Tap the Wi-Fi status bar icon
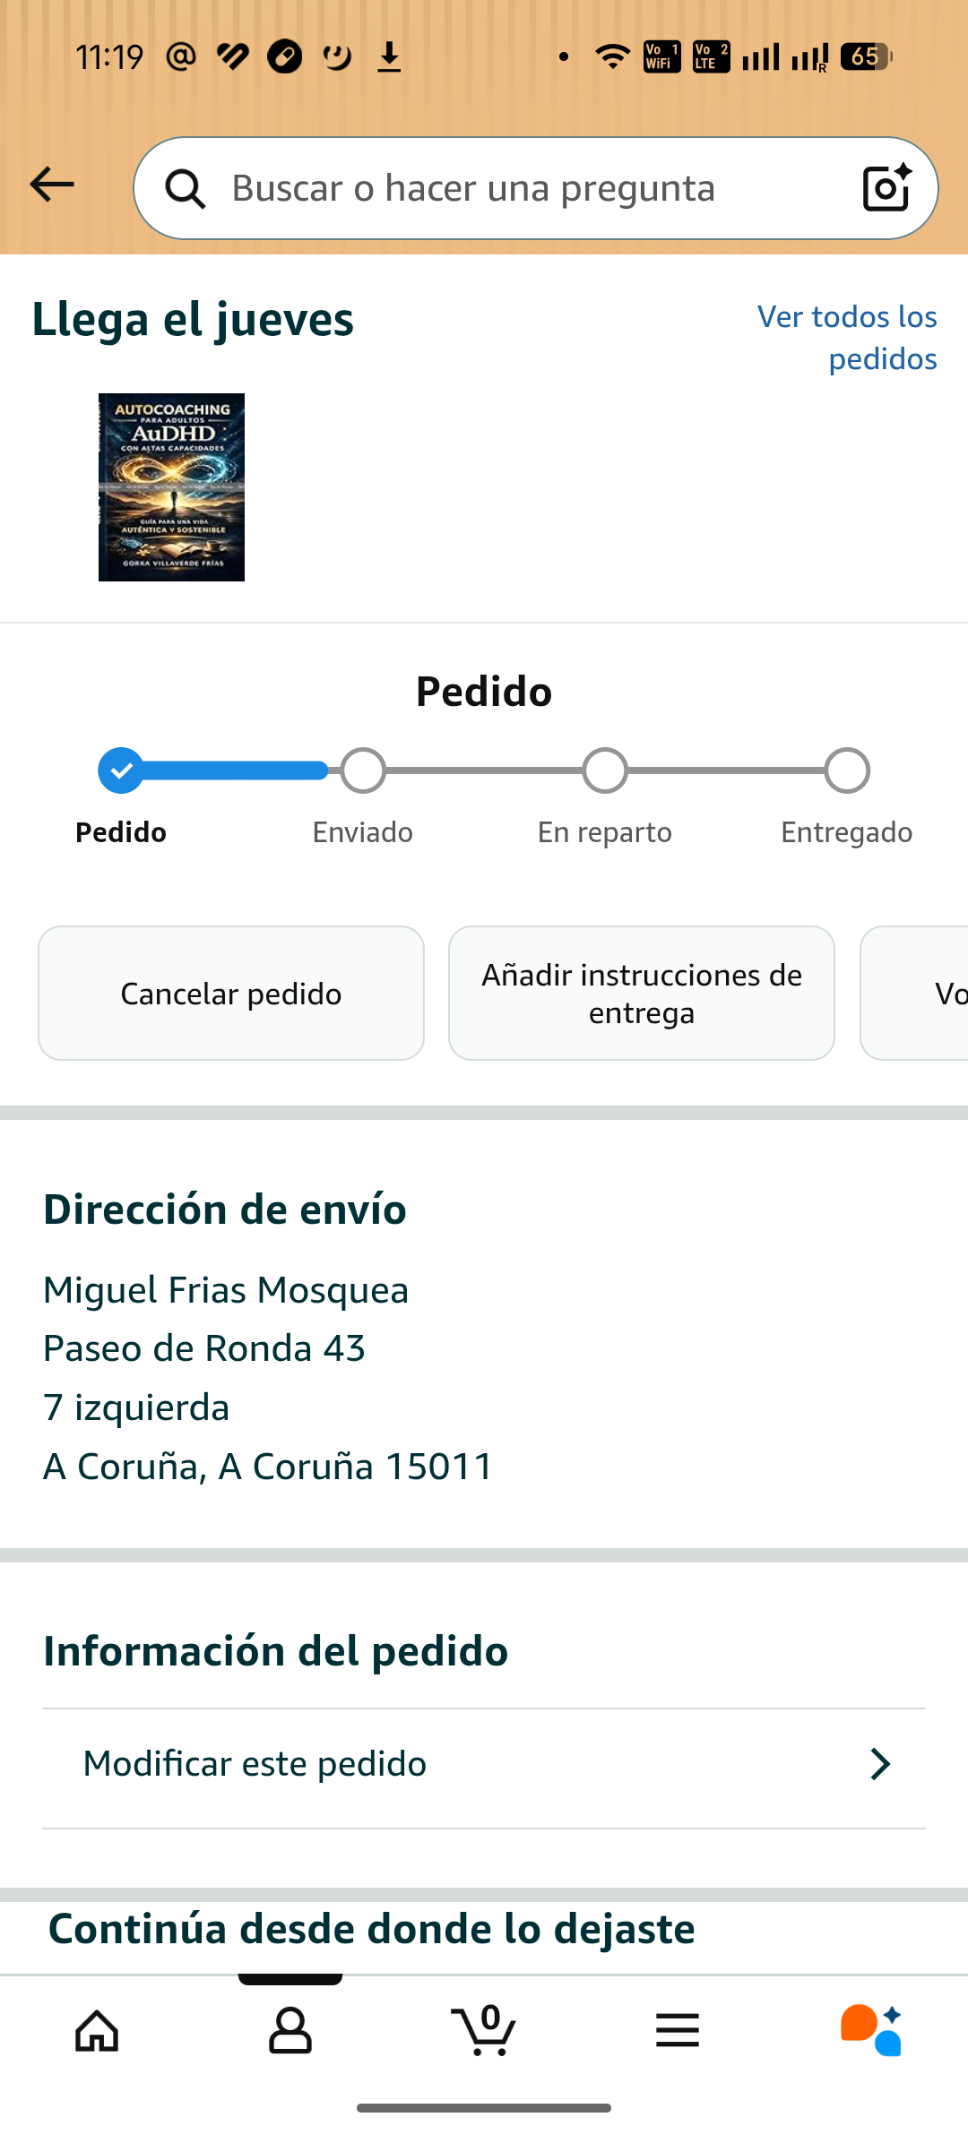Screen dimensions: 968x2143 (x=611, y=57)
